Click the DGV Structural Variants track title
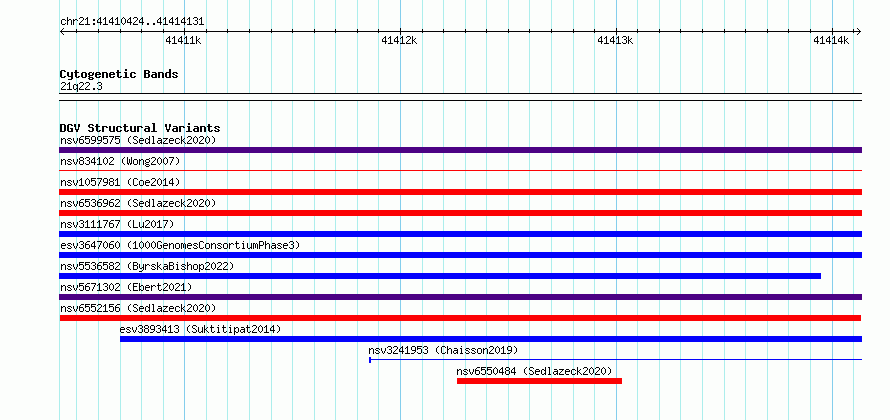 point(140,128)
